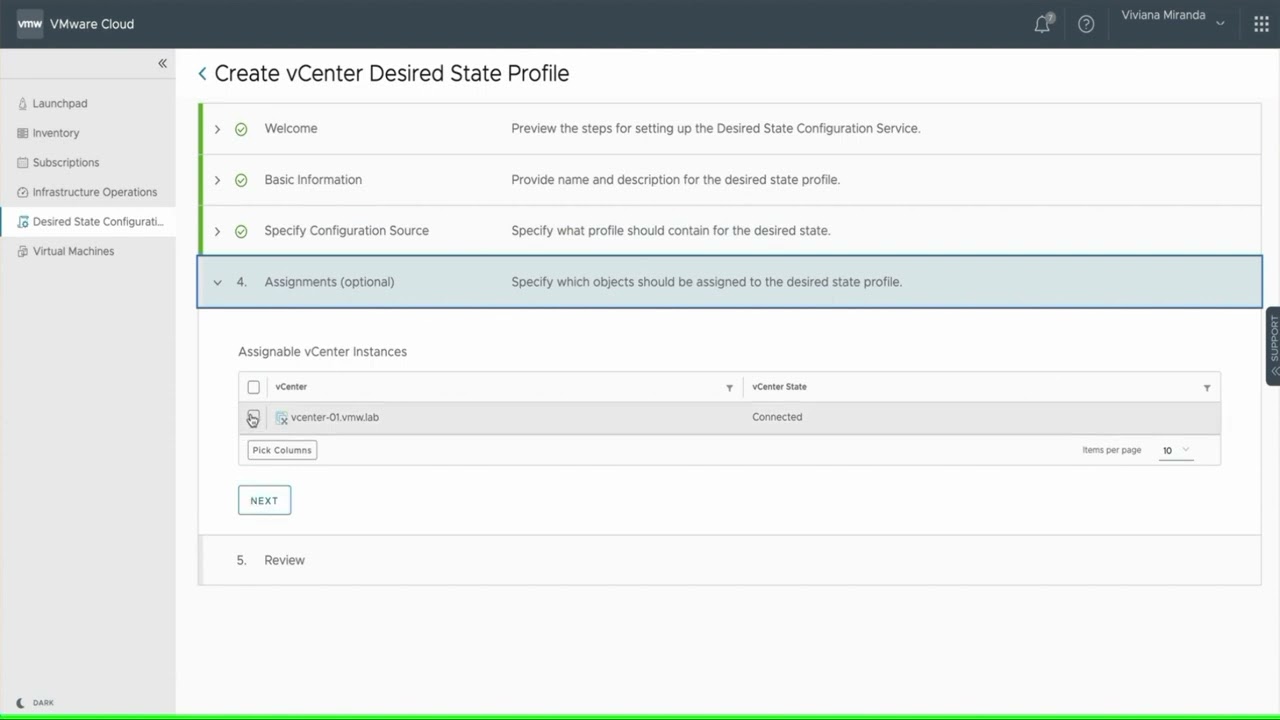Open Launchpad in sidebar
The width and height of the screenshot is (1280, 720).
60,103
